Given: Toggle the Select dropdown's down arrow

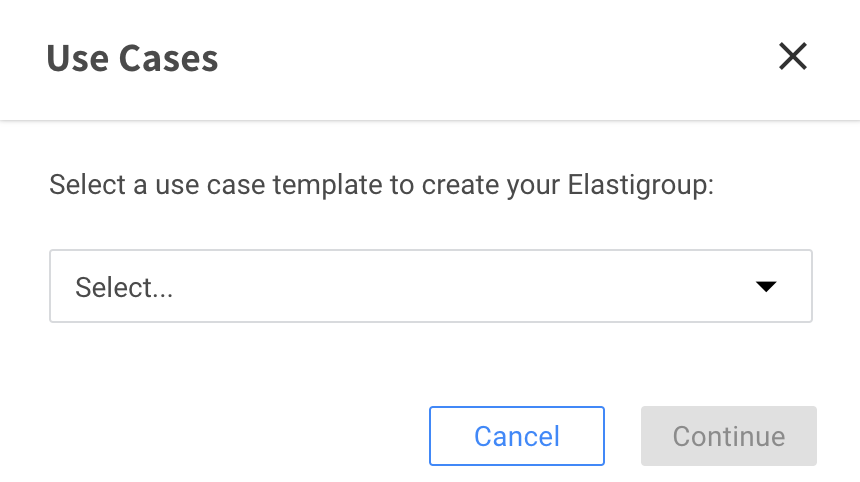Looking at the screenshot, I should point(766,287).
